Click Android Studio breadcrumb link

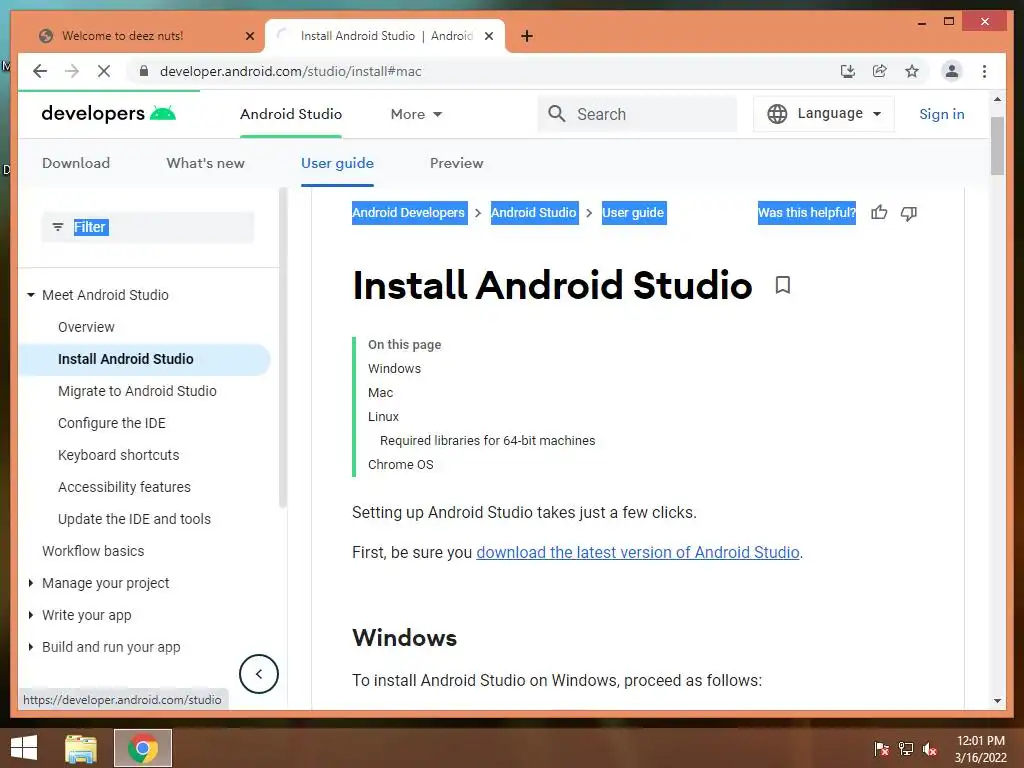534,213
